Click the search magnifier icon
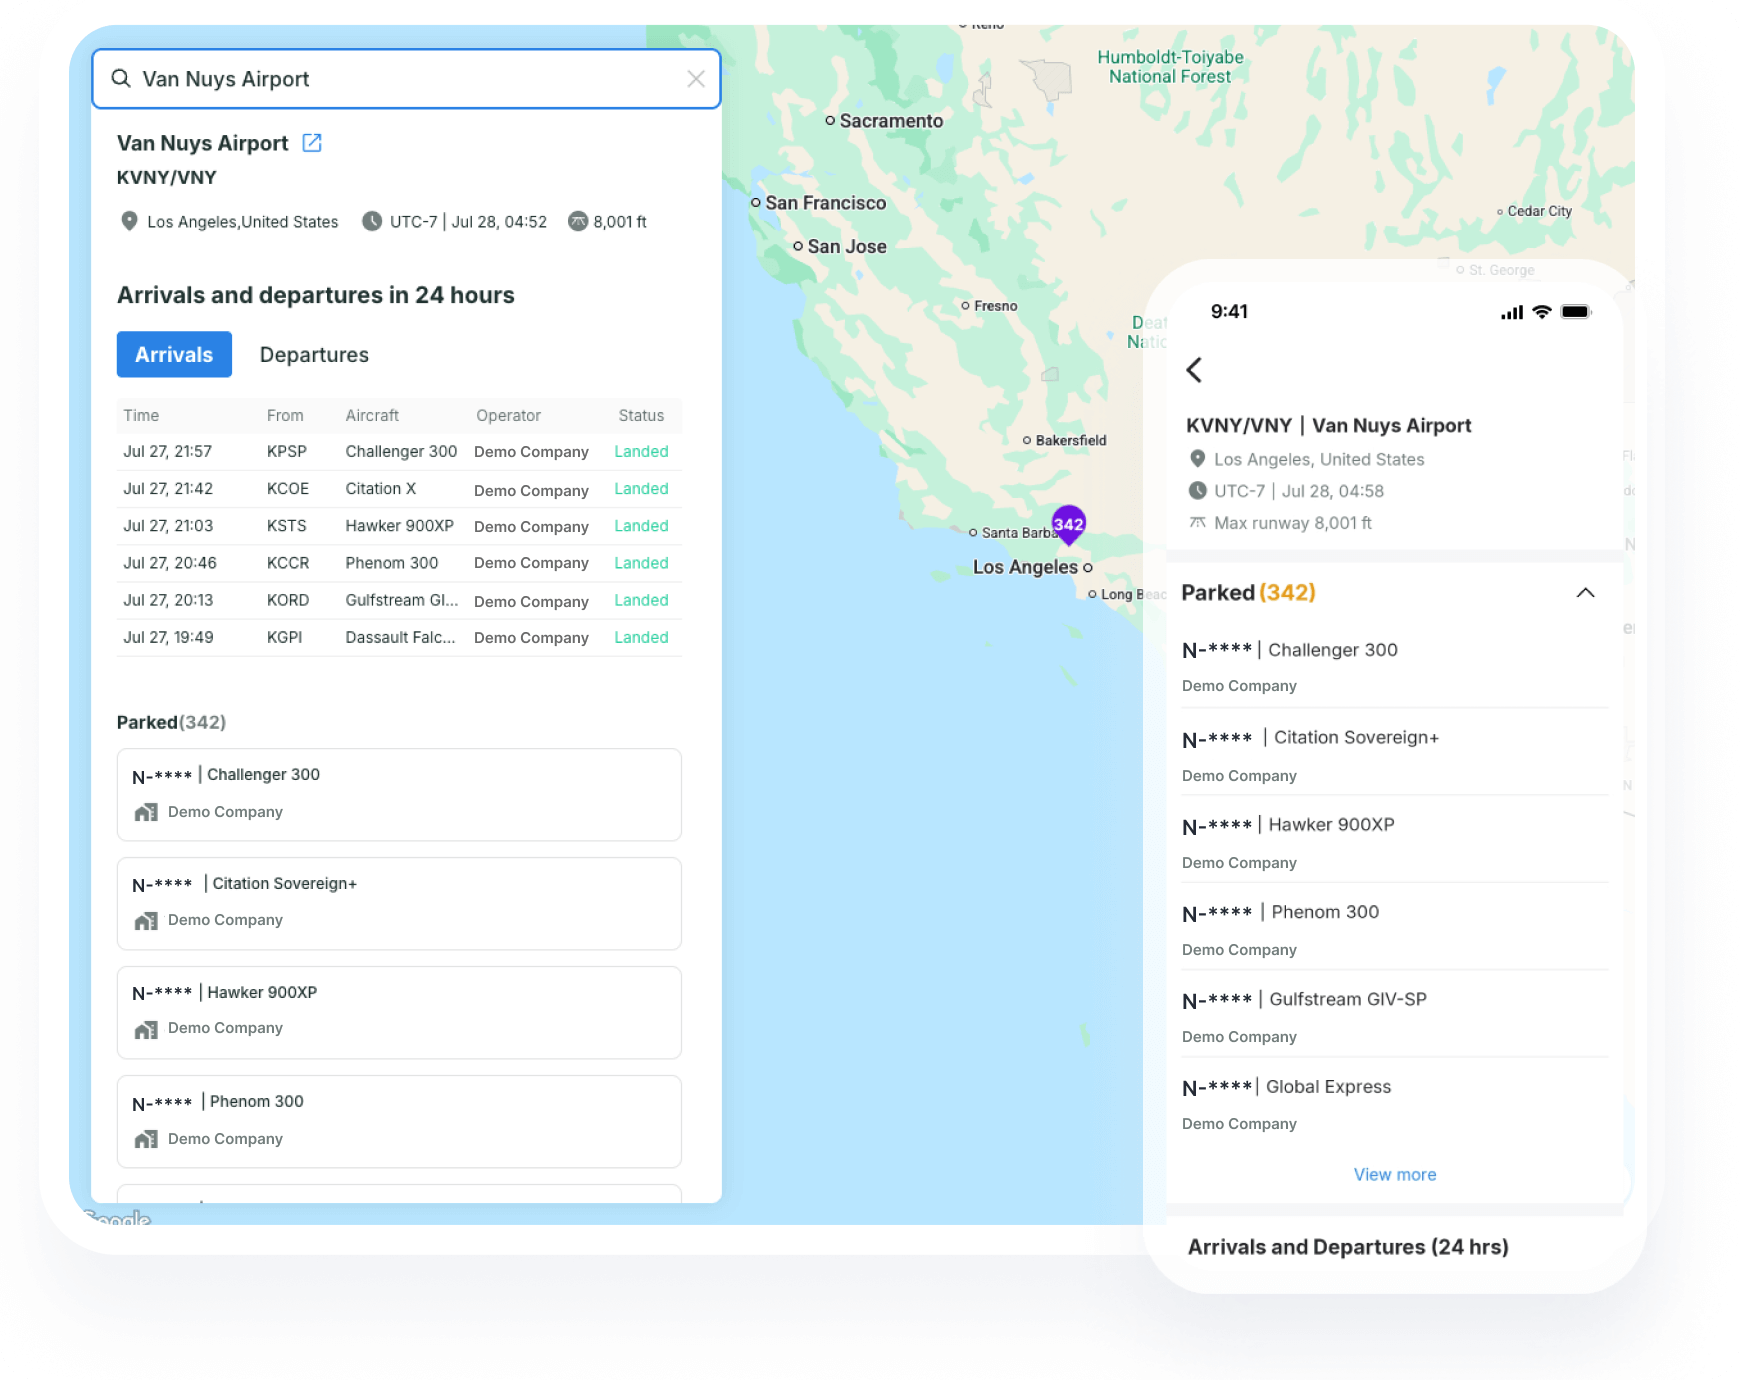 (121, 78)
